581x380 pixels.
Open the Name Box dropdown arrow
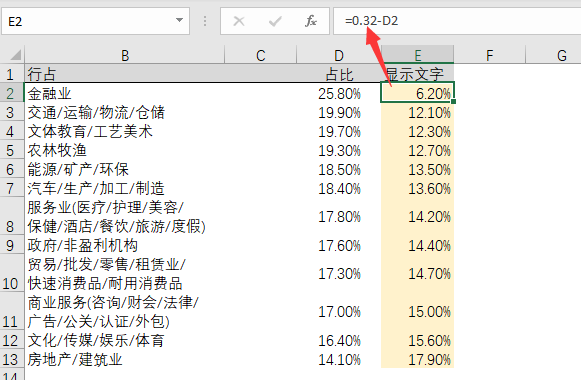pos(179,20)
